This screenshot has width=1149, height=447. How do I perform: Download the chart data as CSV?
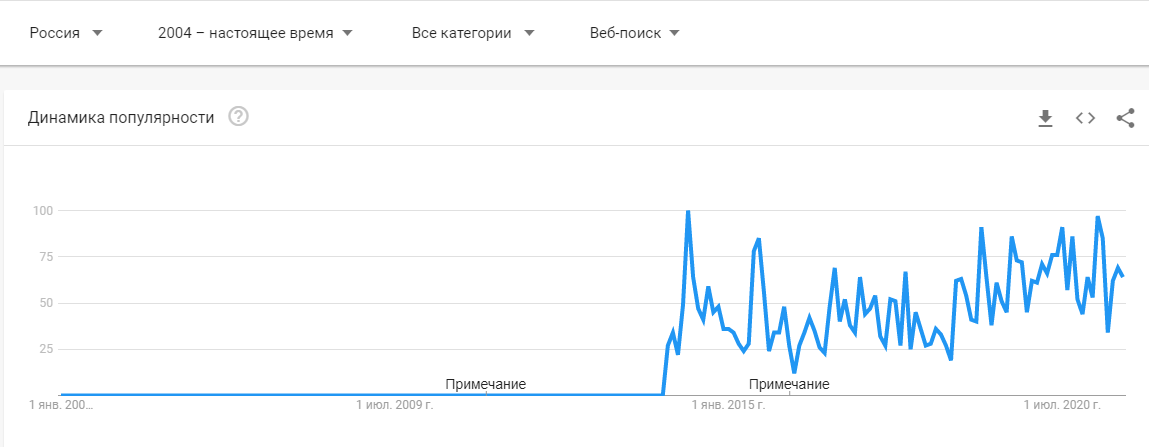(1045, 118)
